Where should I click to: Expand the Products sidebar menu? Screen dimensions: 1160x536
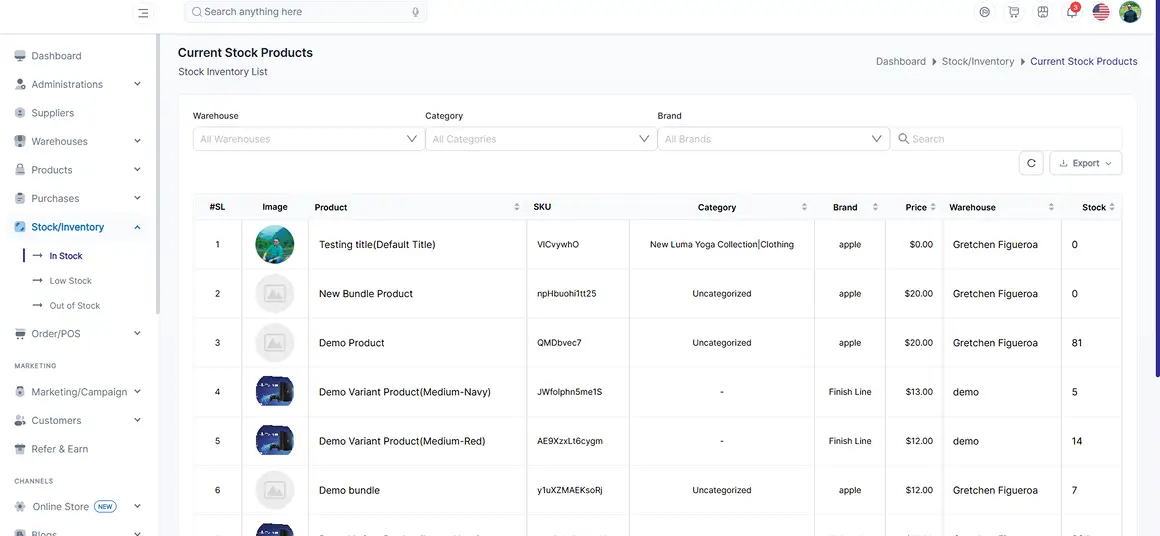[78, 170]
